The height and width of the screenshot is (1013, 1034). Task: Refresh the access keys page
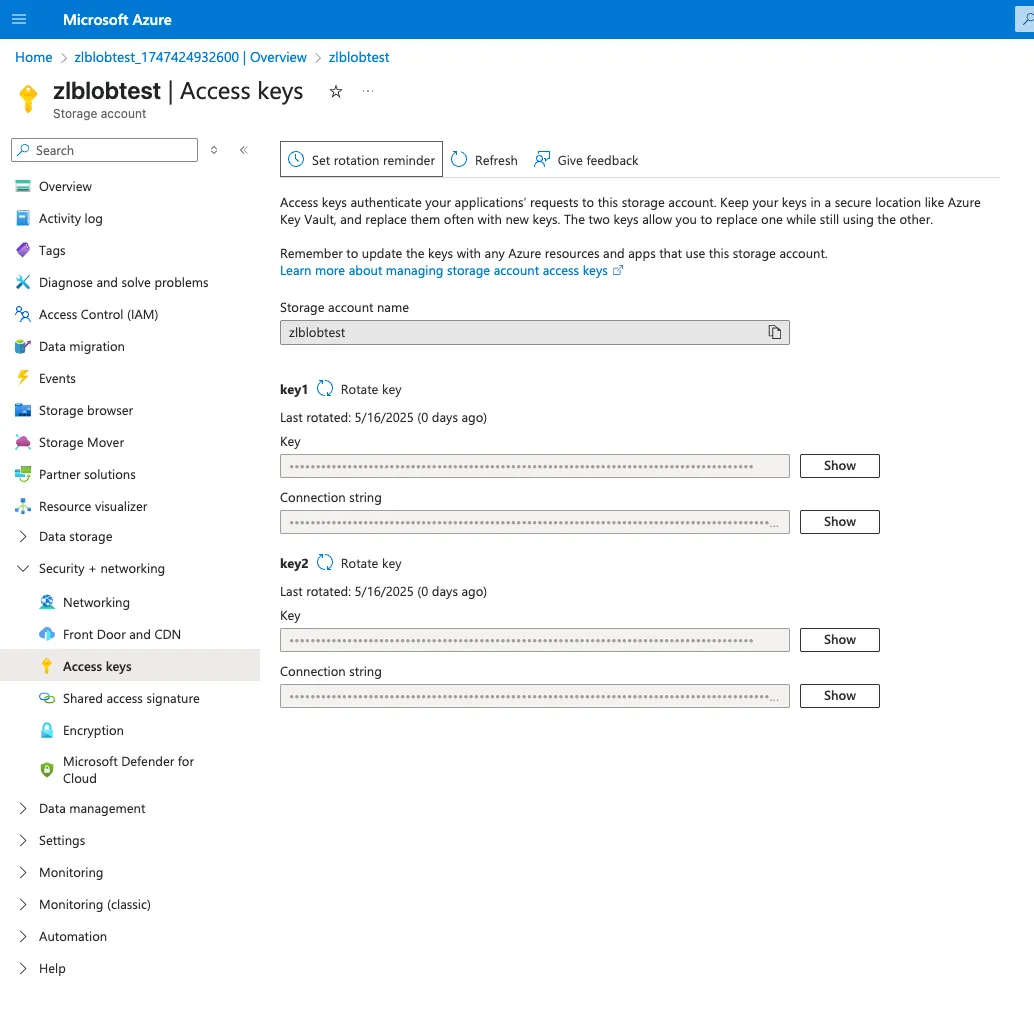tap(485, 160)
